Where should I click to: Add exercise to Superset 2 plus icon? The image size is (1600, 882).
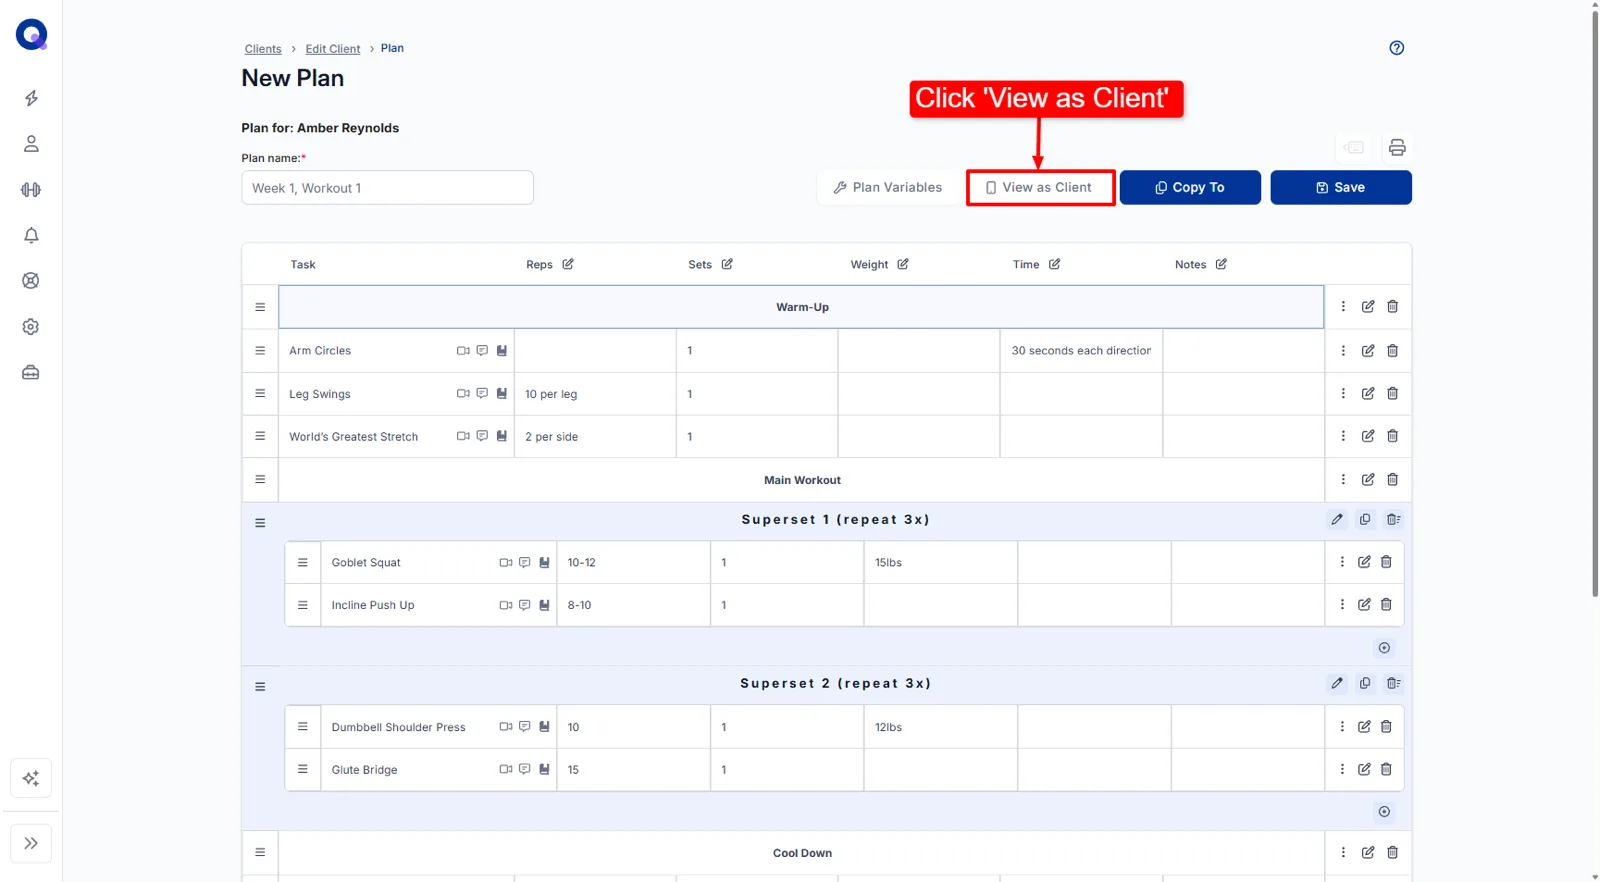(1384, 812)
